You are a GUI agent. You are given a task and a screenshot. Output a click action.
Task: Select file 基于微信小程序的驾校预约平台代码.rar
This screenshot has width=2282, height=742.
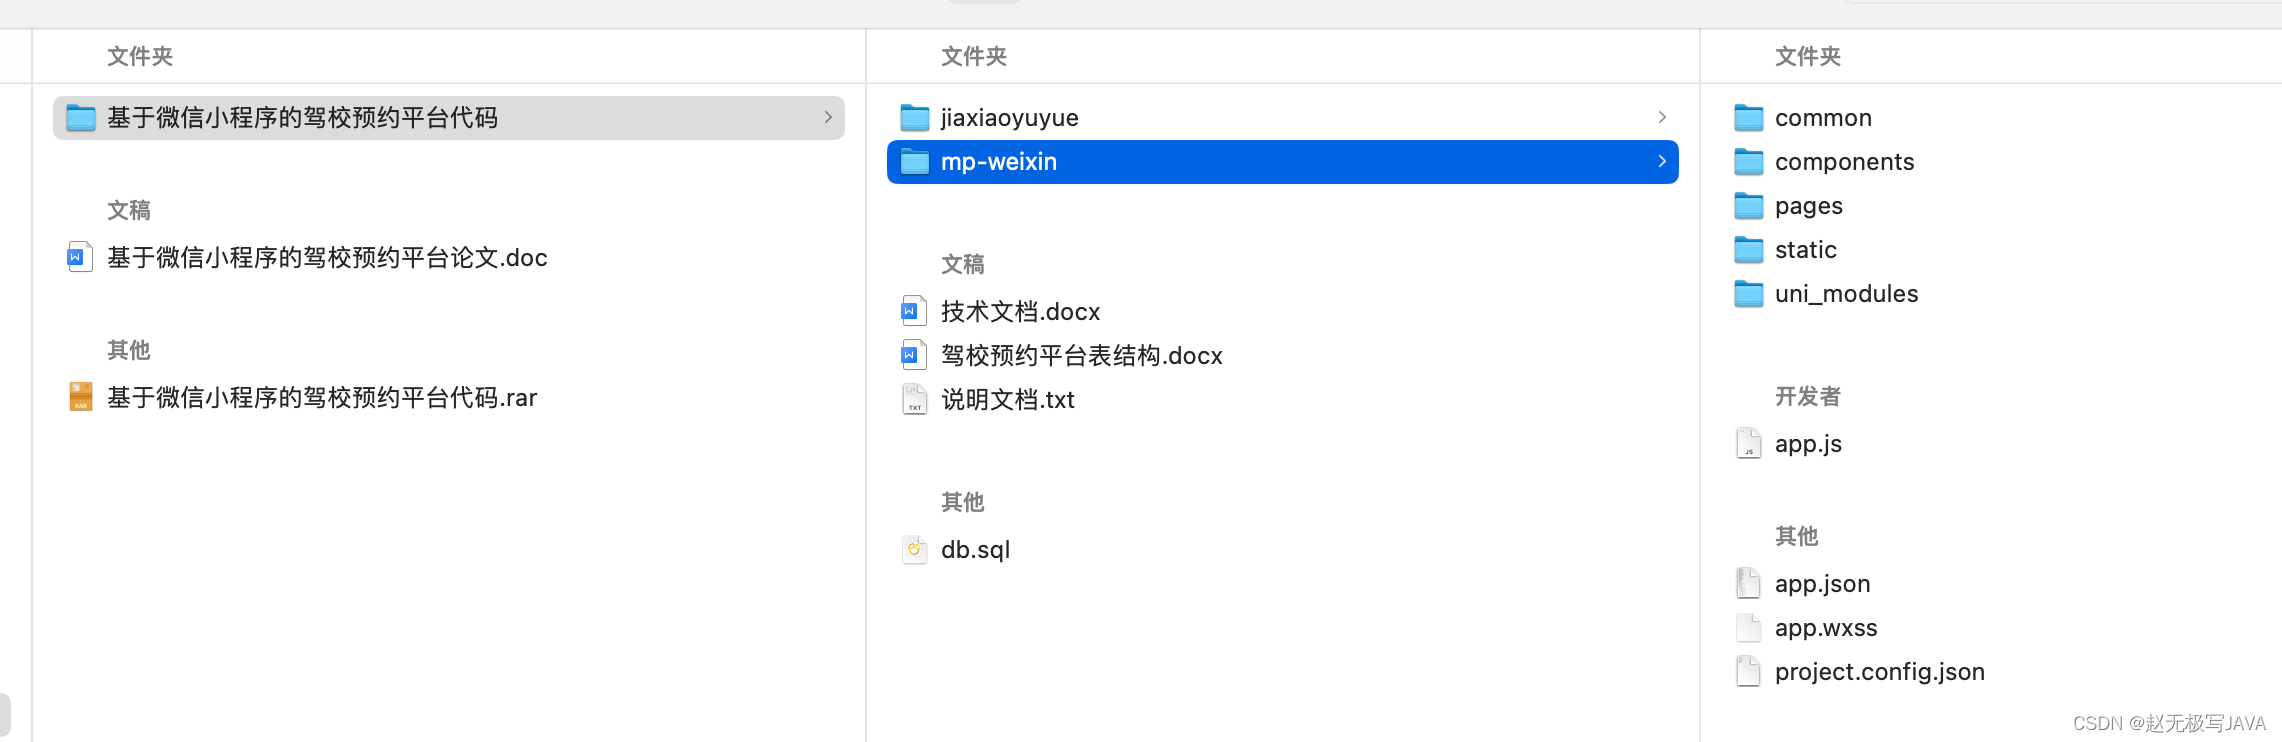coord(322,398)
